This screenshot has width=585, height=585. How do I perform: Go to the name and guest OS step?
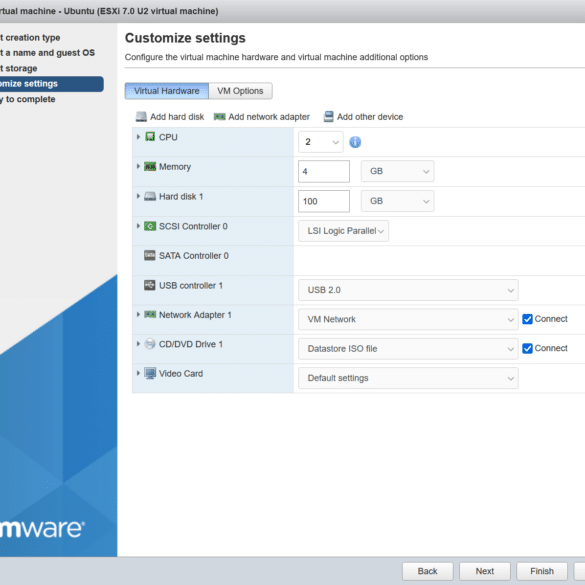(47, 53)
